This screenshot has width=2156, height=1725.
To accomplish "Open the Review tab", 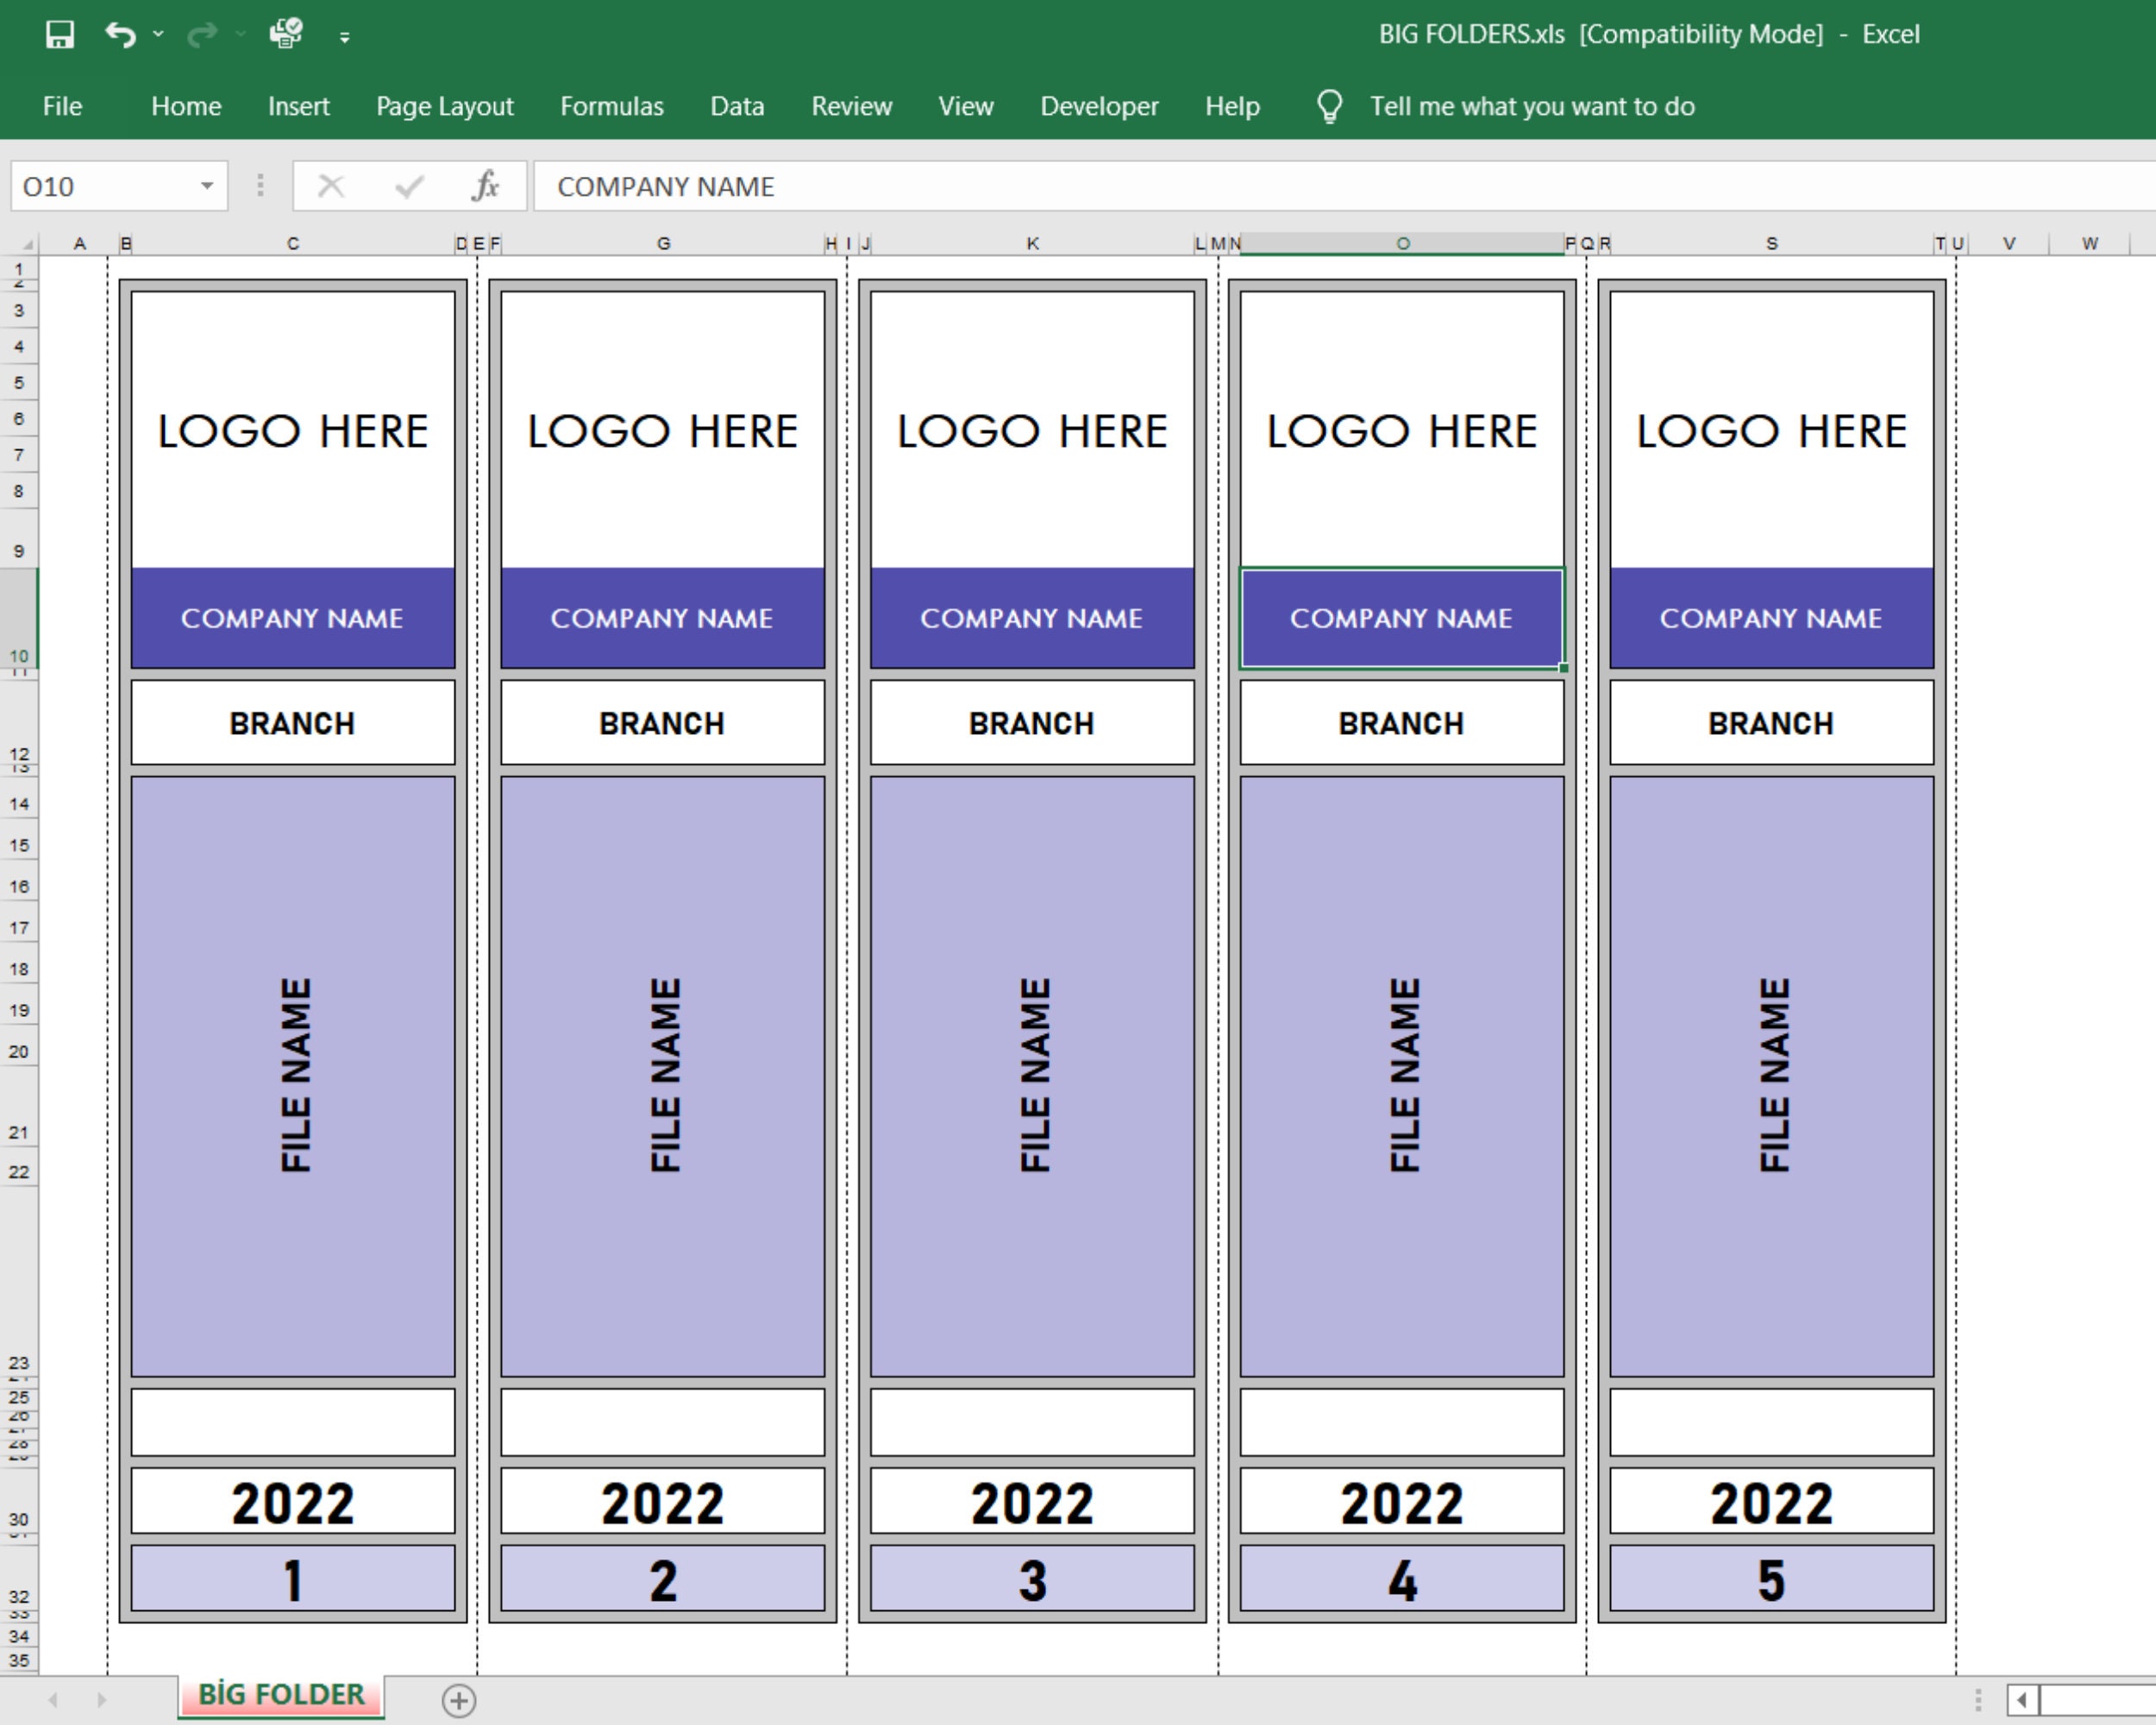I will (851, 106).
